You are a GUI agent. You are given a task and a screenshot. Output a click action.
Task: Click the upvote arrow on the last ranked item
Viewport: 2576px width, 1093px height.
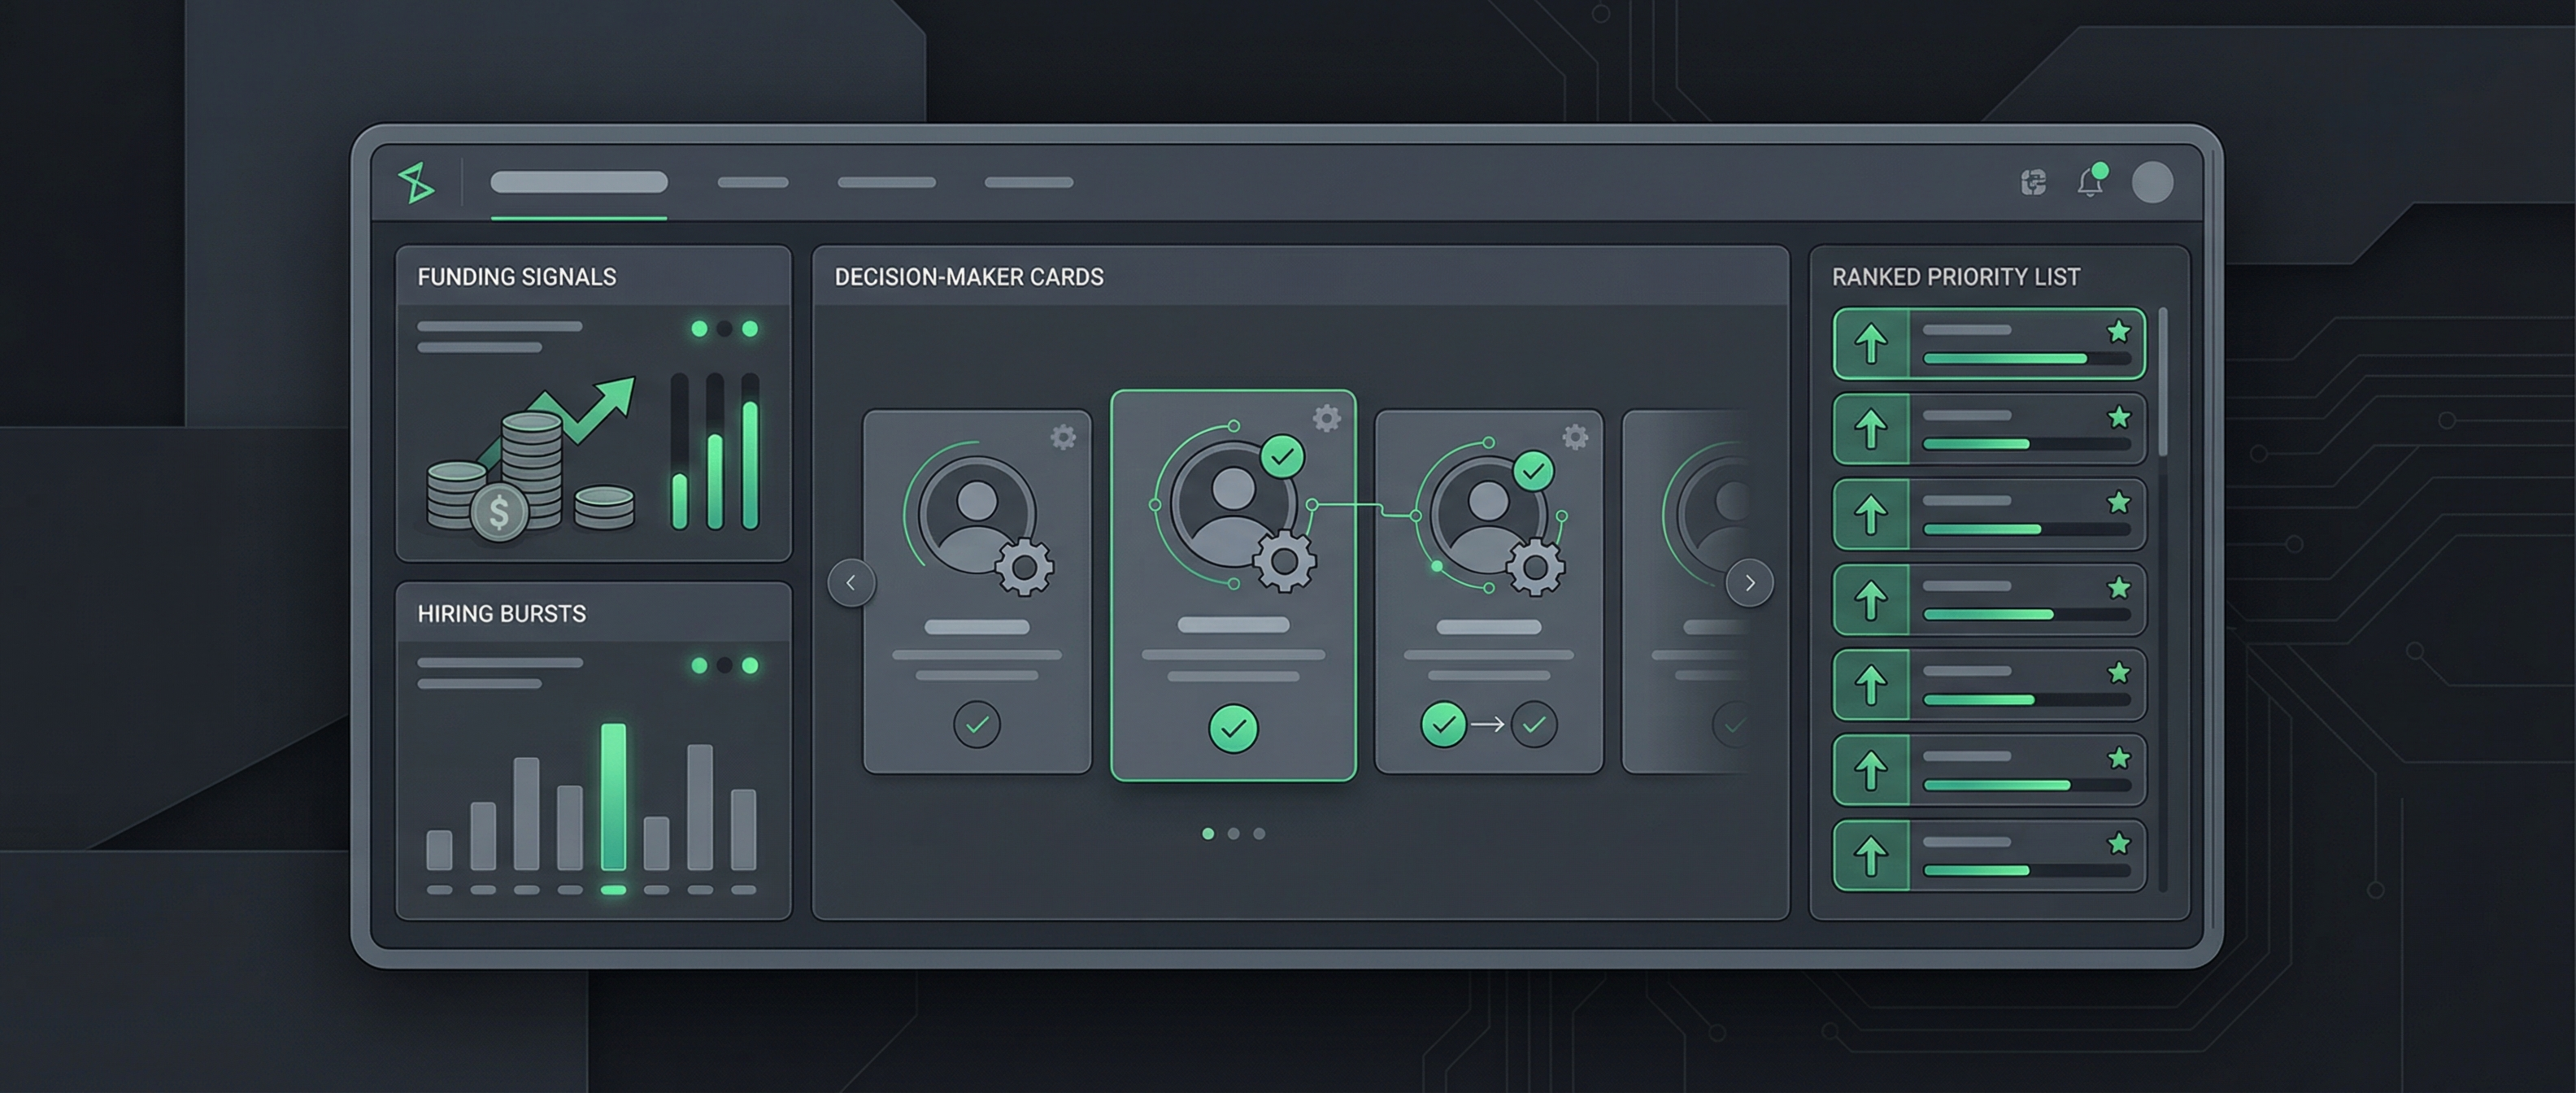pos(1870,855)
